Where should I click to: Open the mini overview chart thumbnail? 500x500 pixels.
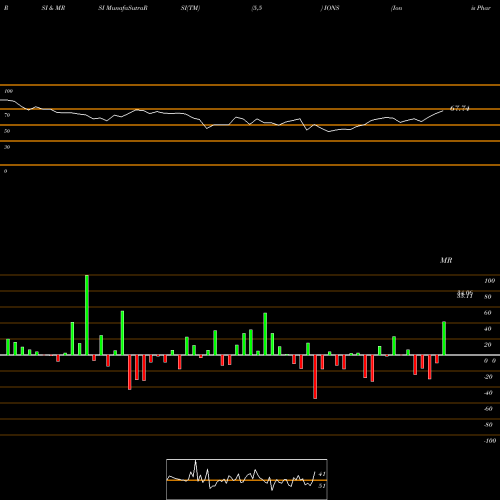tap(247, 479)
